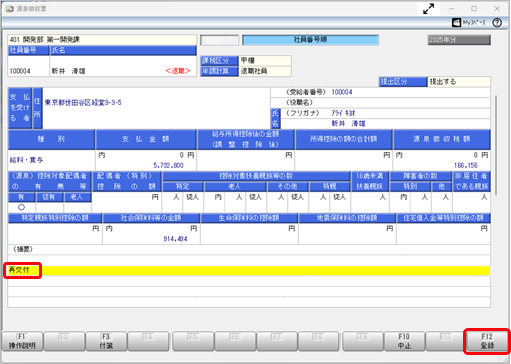
Task: Open the help question mark icon
Action: click(x=497, y=23)
